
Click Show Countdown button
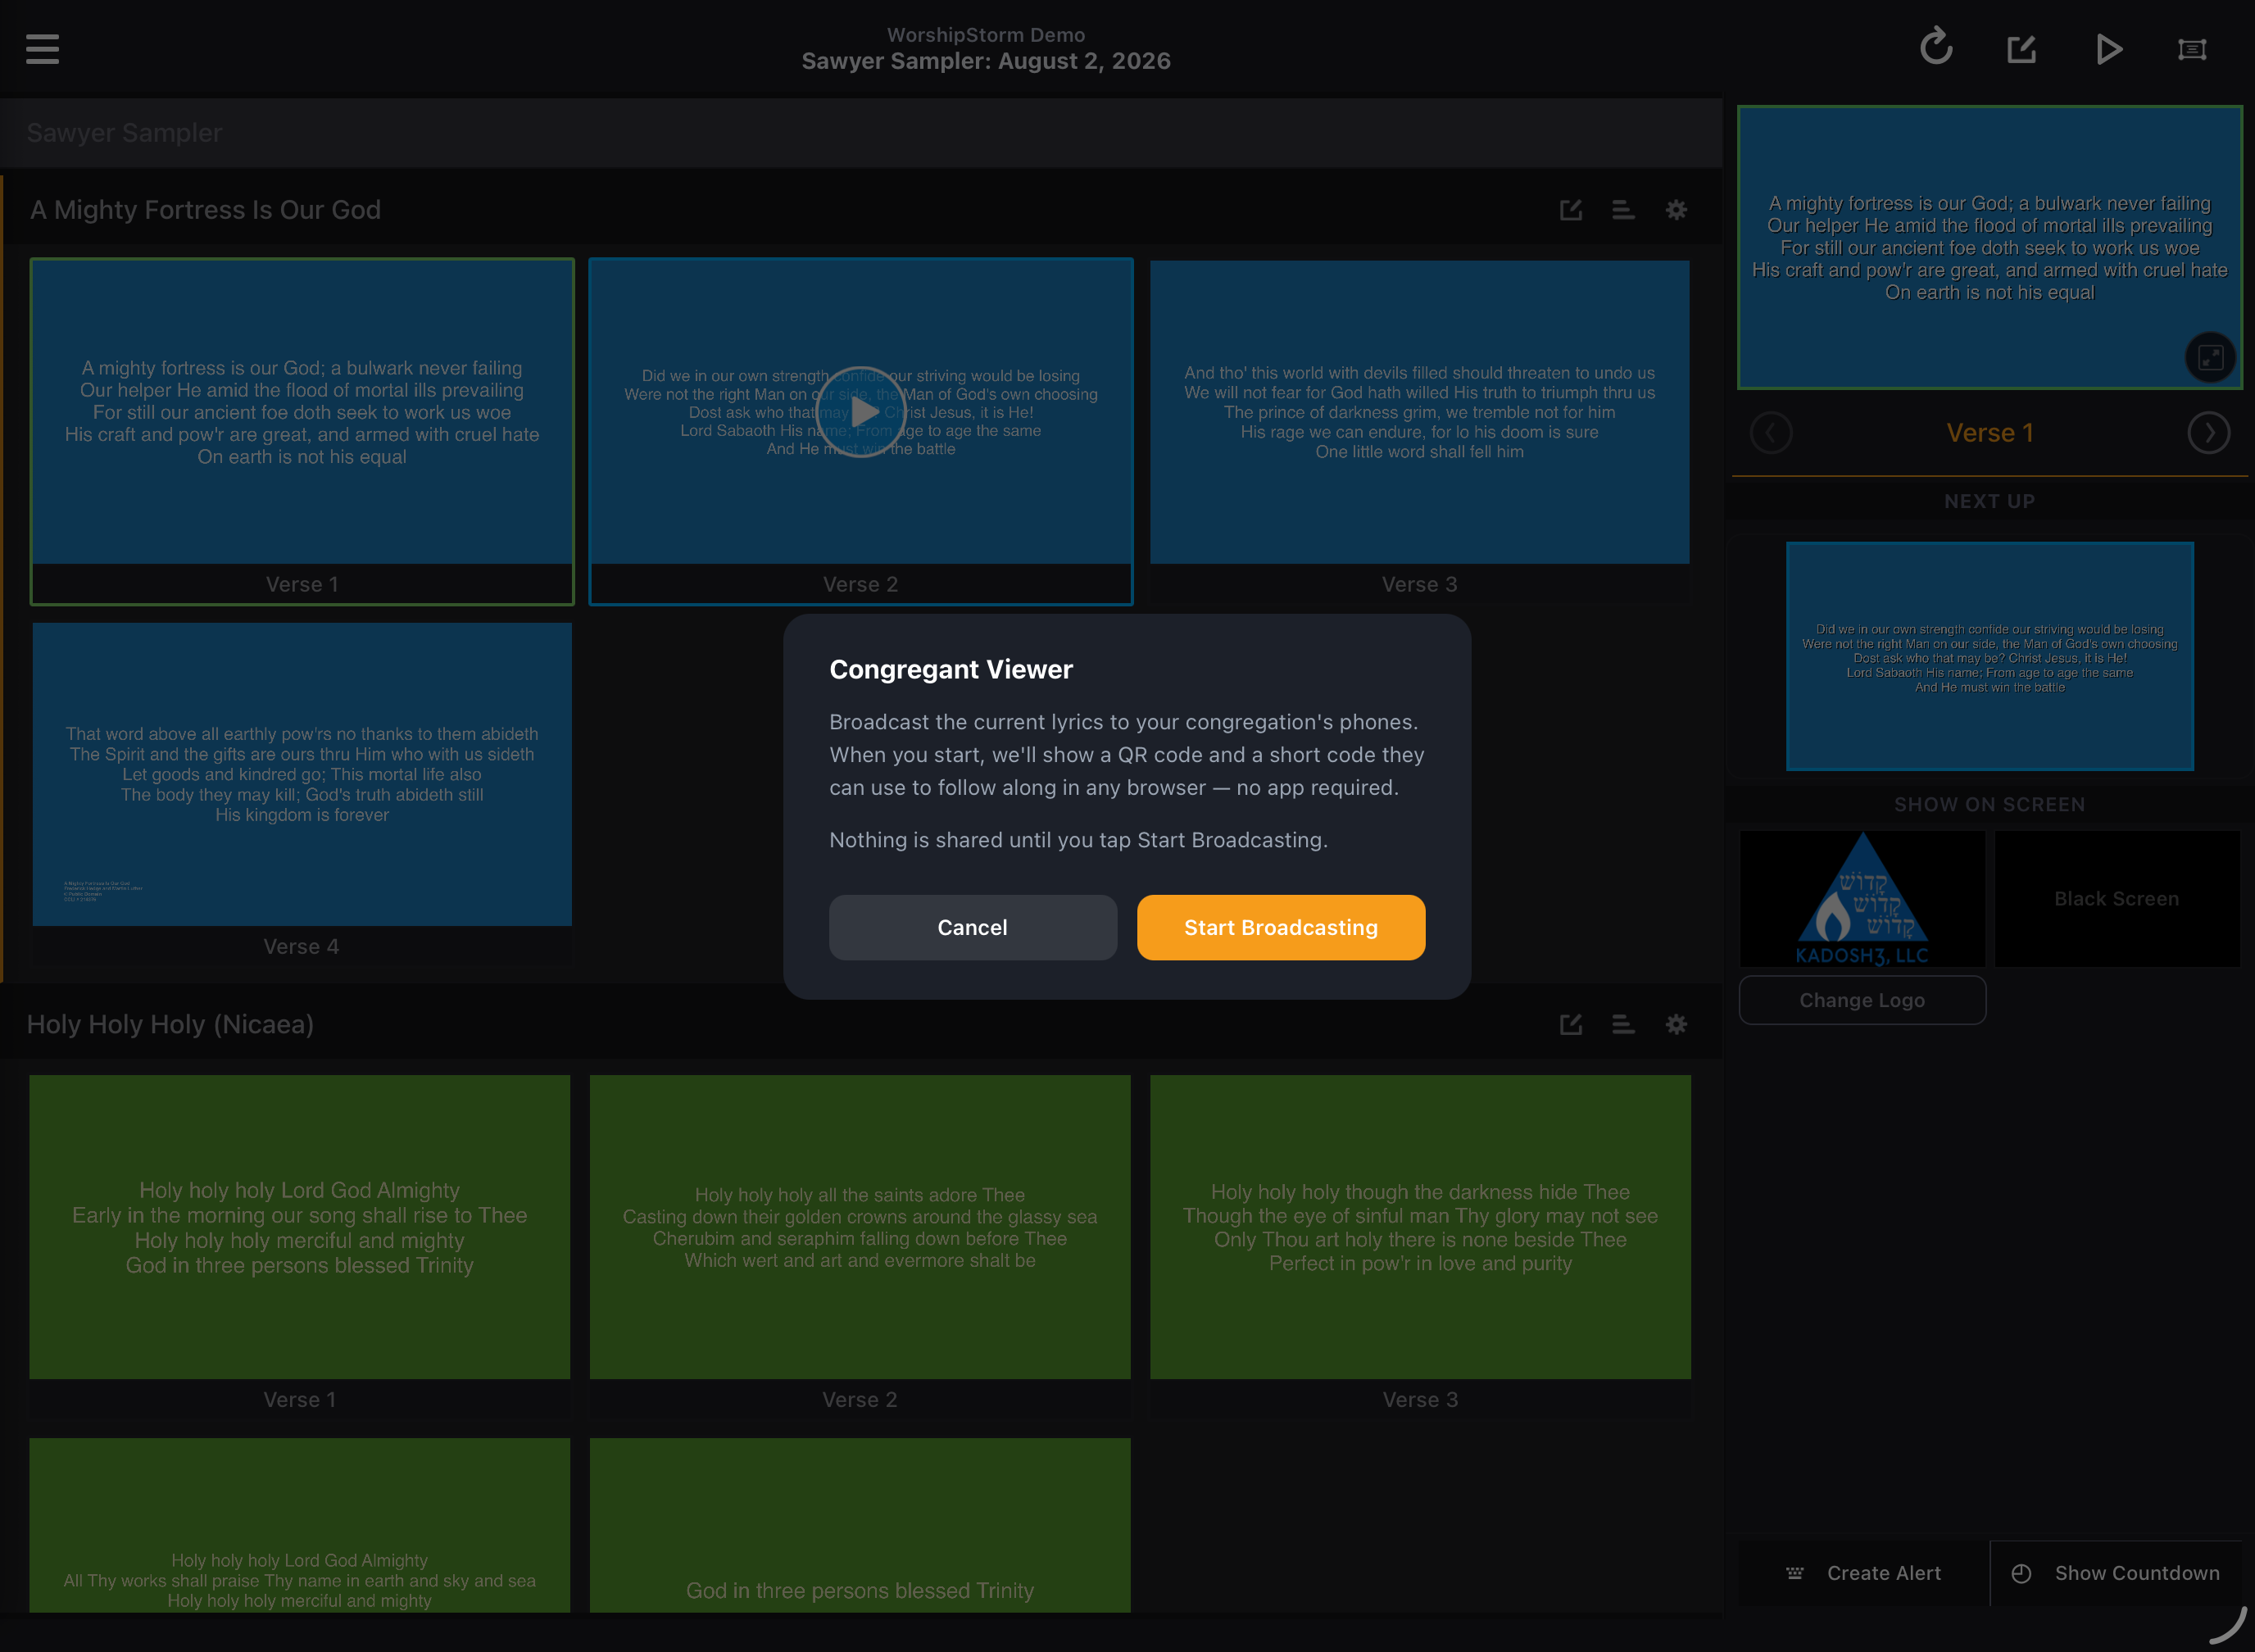(2116, 1573)
